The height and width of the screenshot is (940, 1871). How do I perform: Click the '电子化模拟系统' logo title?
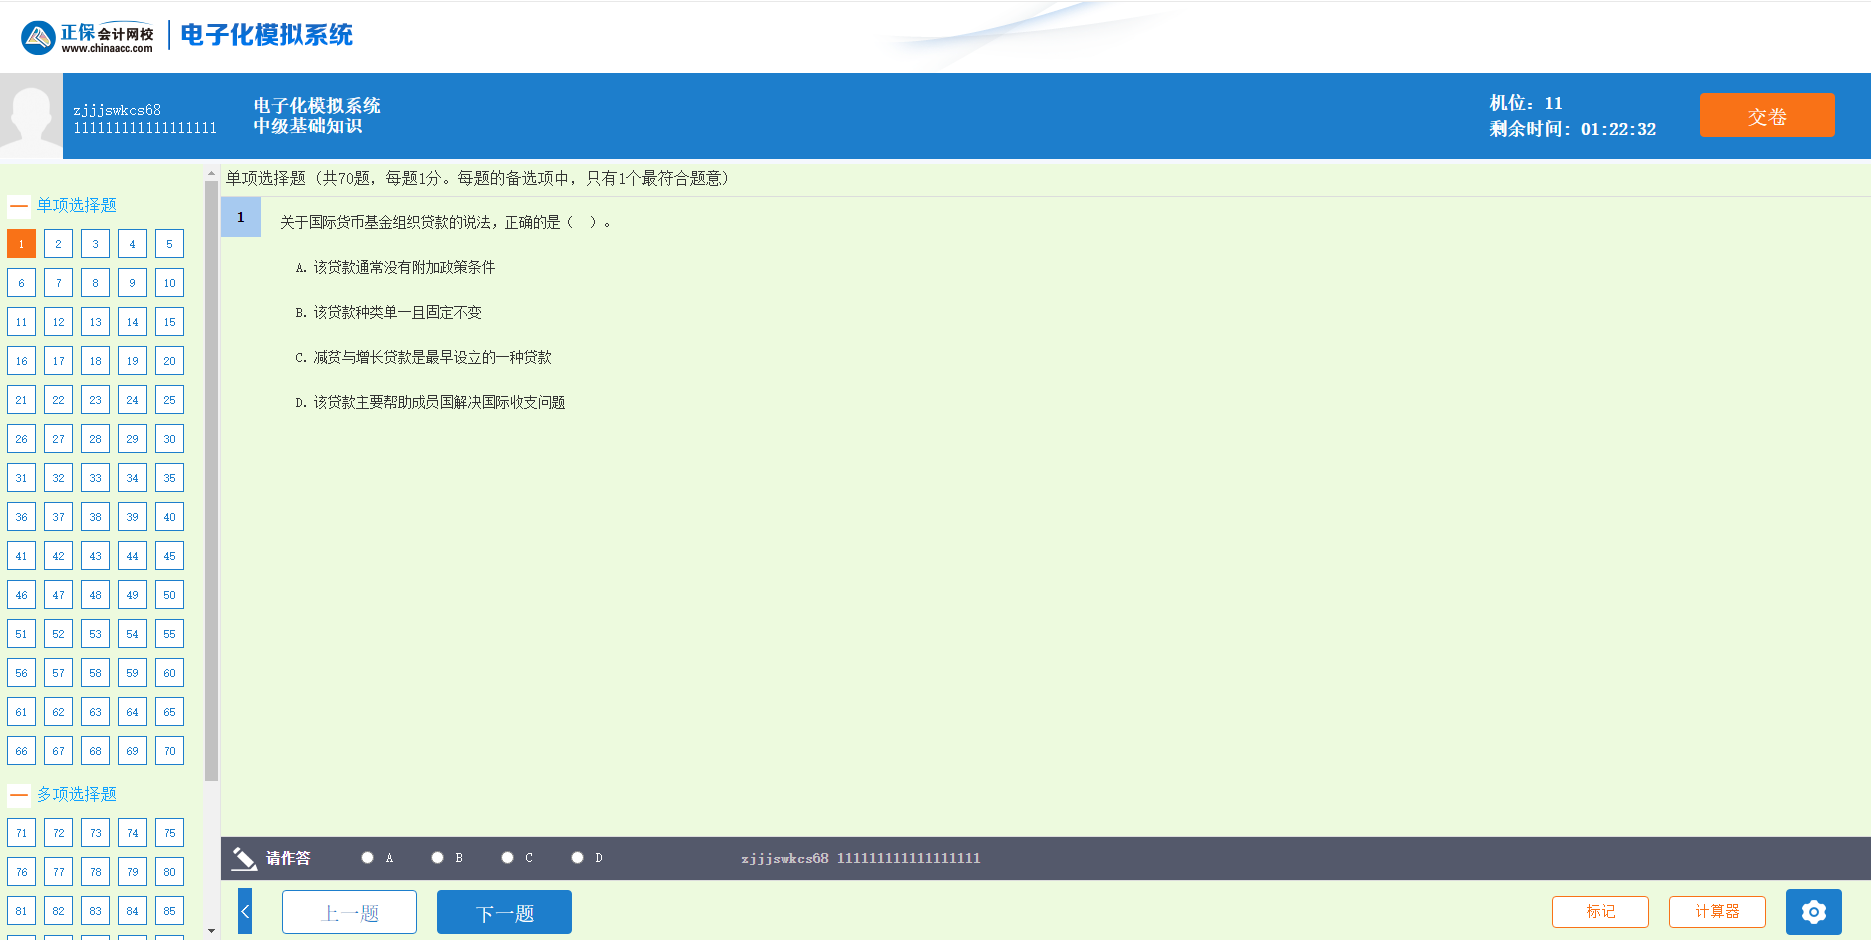[x=266, y=35]
